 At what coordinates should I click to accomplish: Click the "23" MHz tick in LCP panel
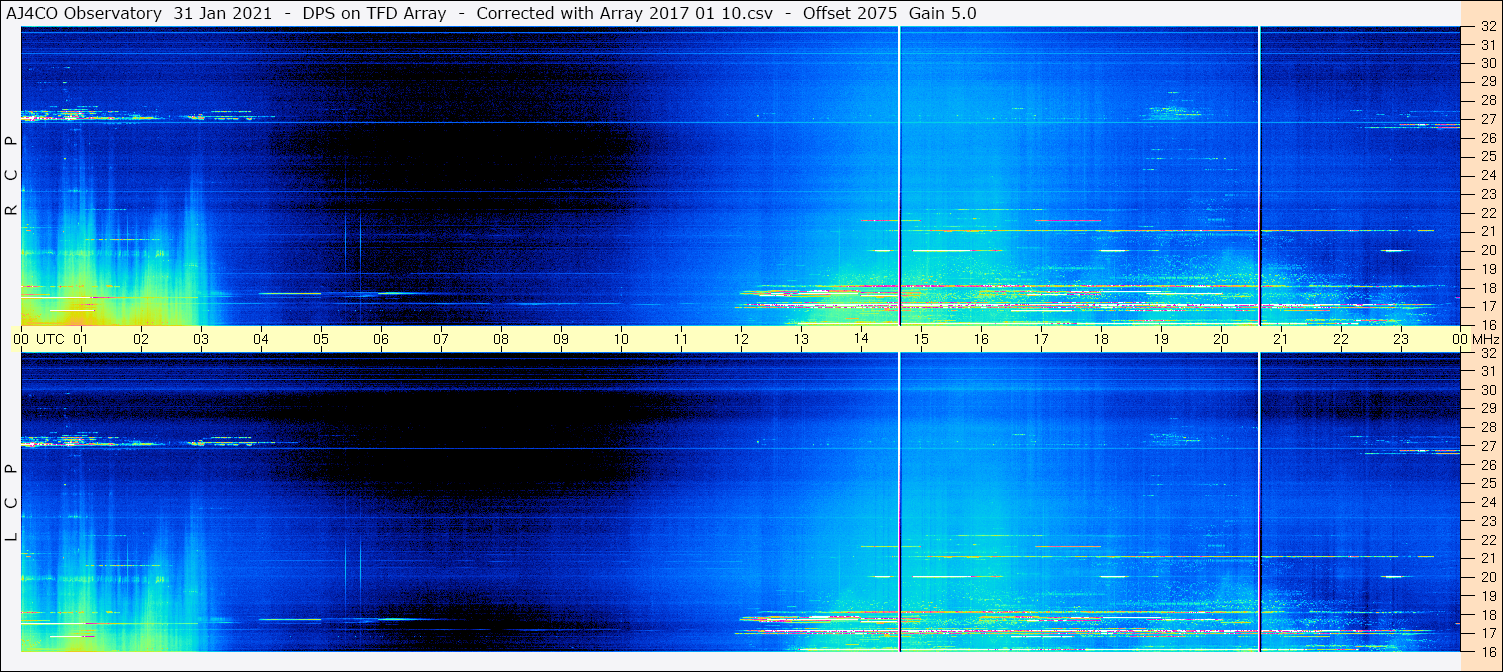tap(1487, 521)
